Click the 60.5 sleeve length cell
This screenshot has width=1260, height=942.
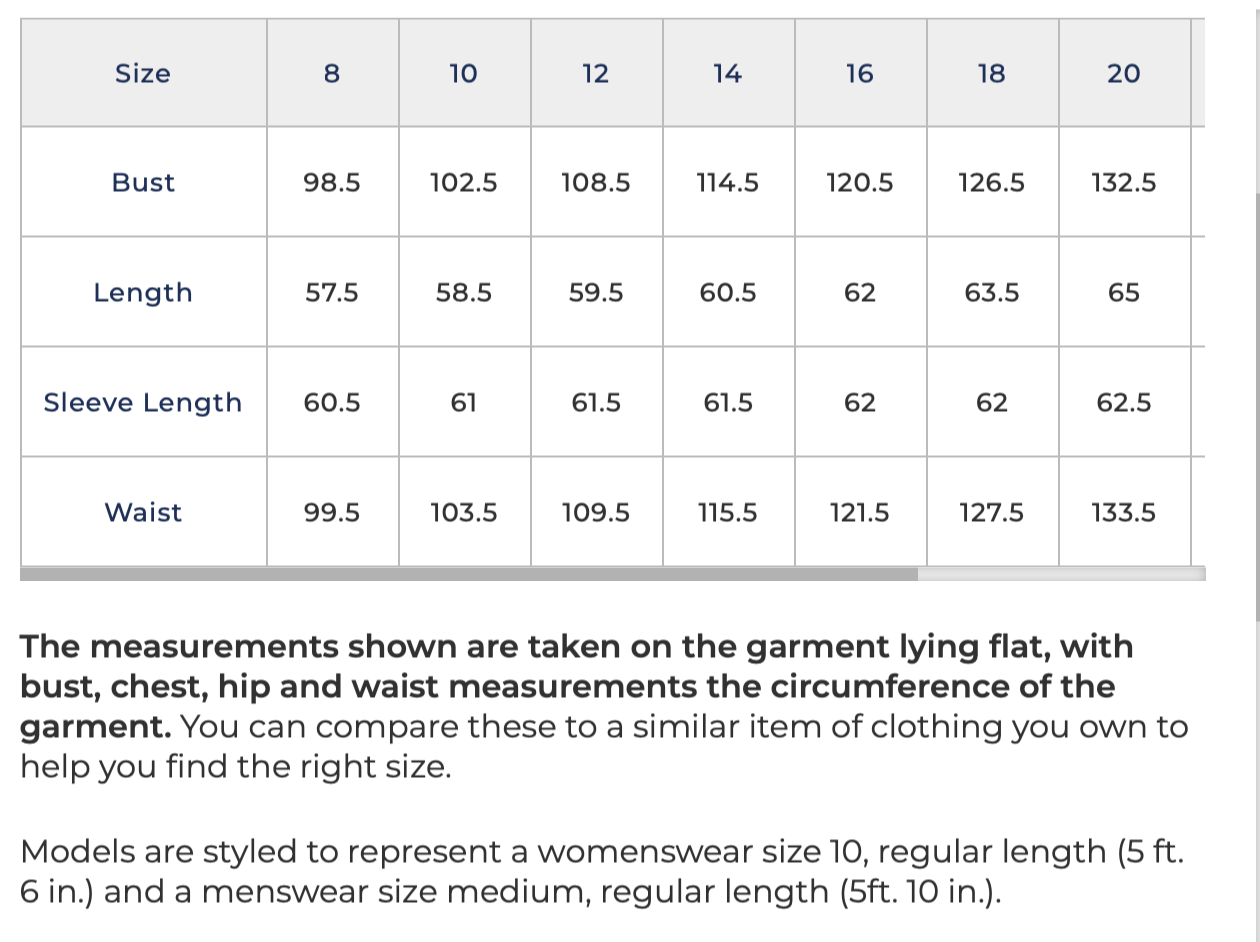pos(332,402)
